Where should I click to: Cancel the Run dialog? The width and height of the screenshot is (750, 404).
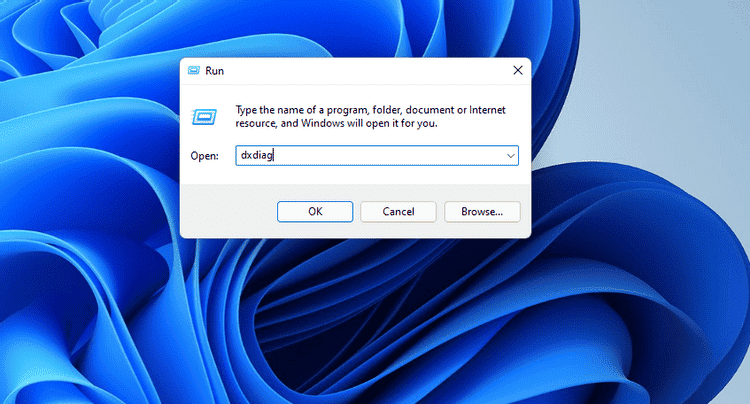[x=398, y=211]
